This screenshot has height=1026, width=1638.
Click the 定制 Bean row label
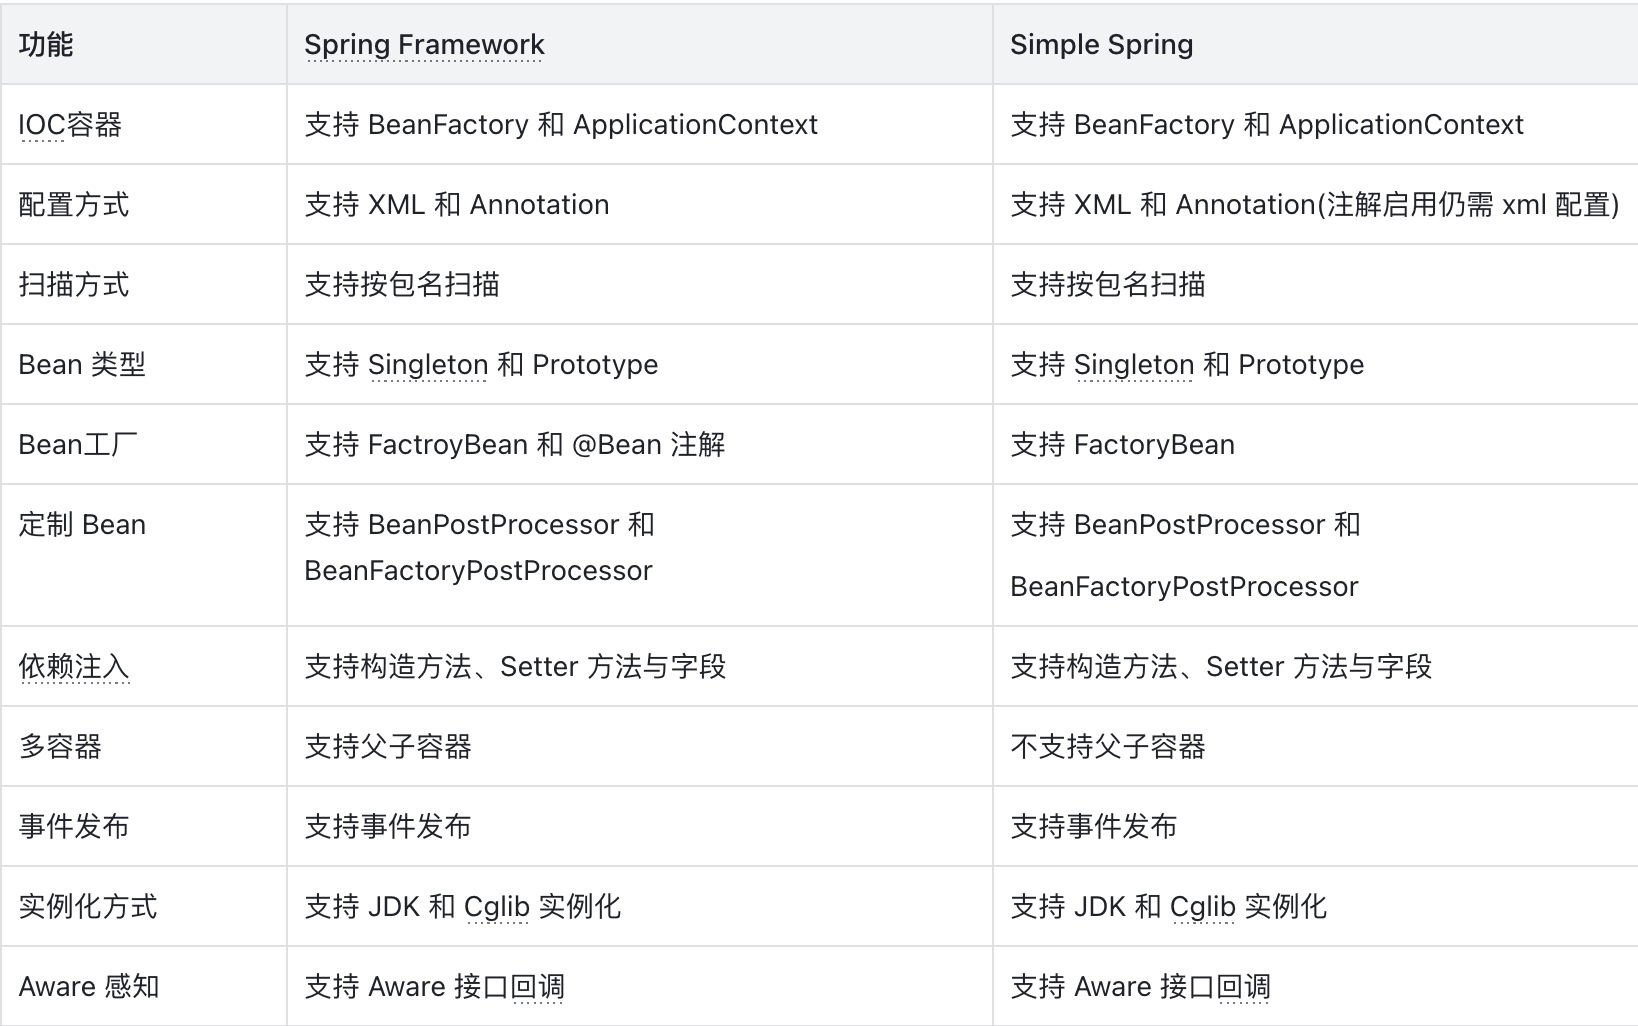click(82, 525)
